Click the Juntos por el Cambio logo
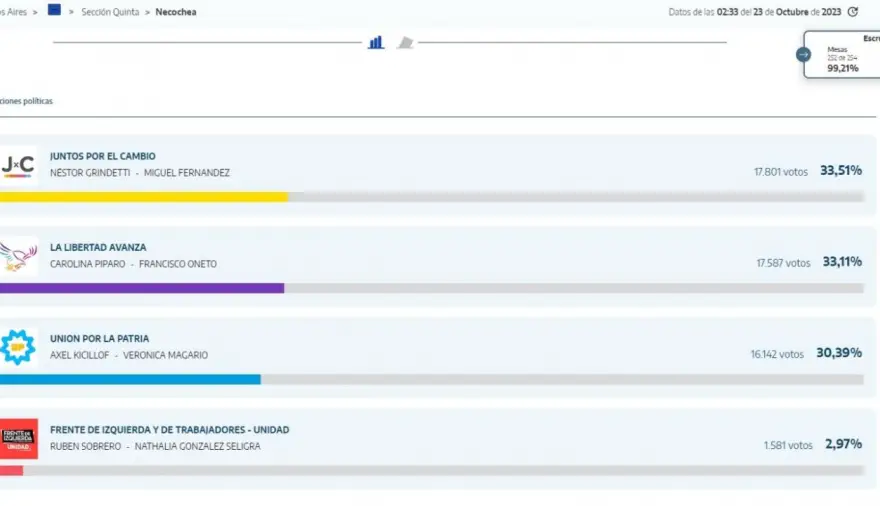Image resolution: width=880 pixels, height=506 pixels. 19,165
